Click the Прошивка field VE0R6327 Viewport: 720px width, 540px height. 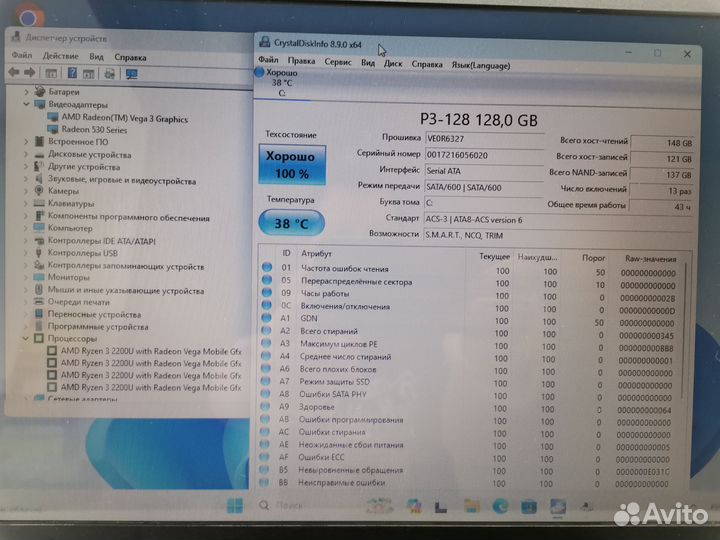[x=484, y=139]
